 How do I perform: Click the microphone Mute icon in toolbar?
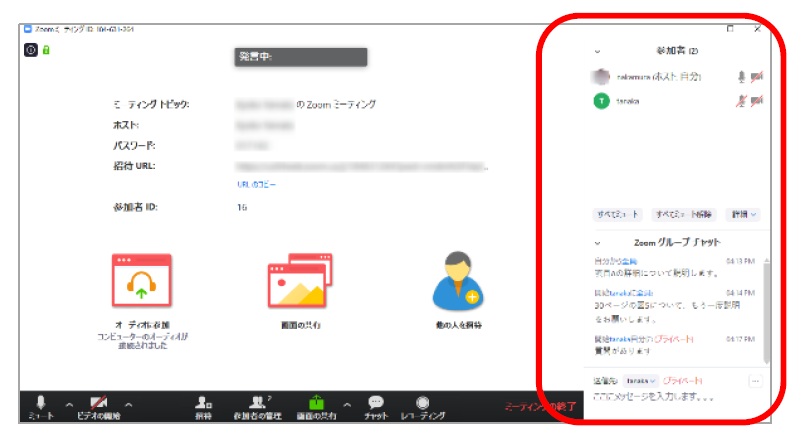pos(41,402)
